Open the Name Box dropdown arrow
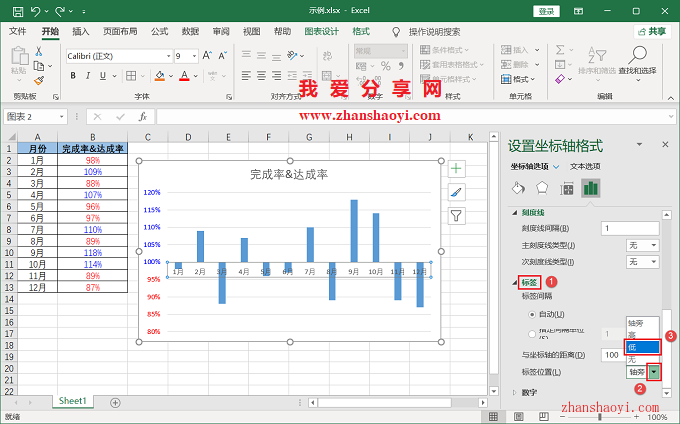Image resolution: width=680 pixels, height=424 pixels. coord(62,117)
